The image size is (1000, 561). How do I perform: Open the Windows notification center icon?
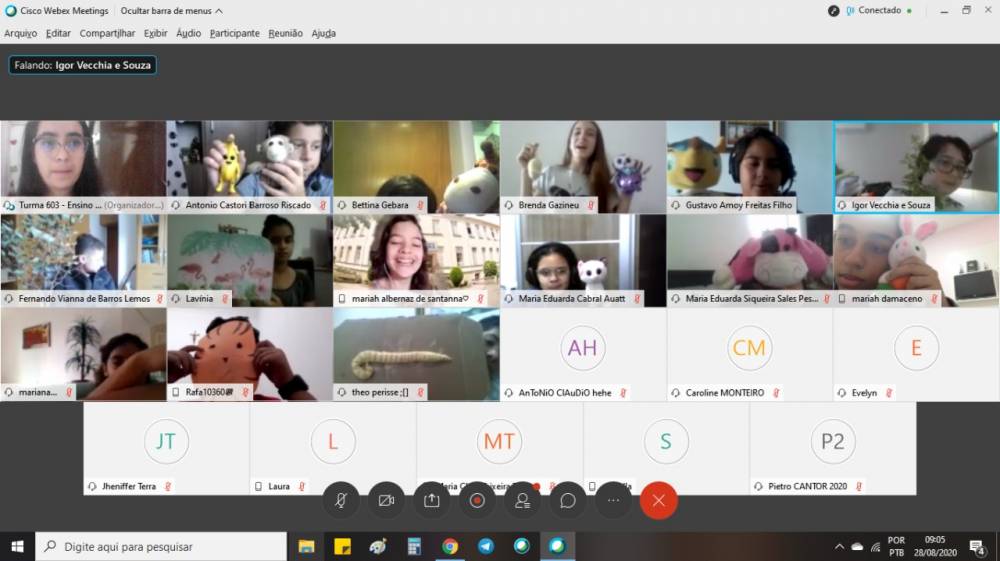[977, 546]
